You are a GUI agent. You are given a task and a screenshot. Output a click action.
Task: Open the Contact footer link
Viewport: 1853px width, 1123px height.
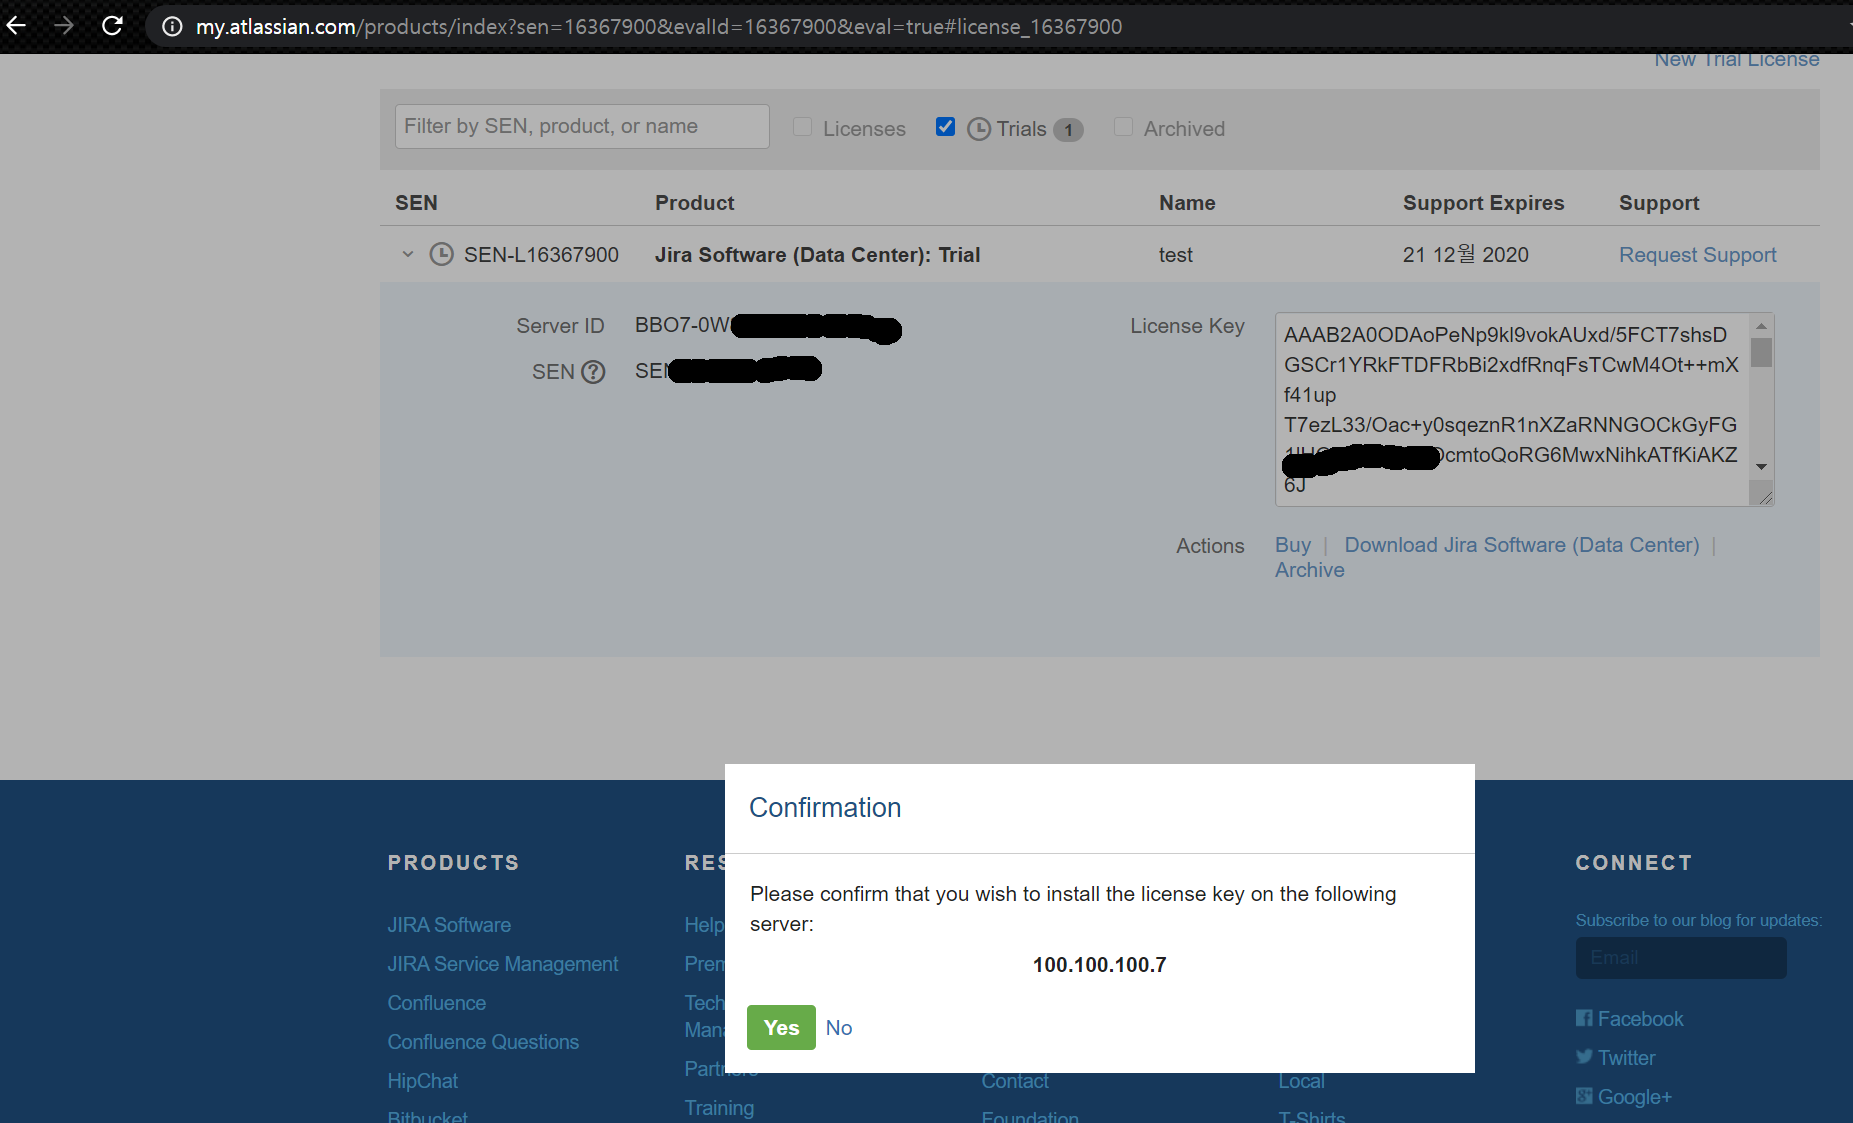coord(1015,1082)
